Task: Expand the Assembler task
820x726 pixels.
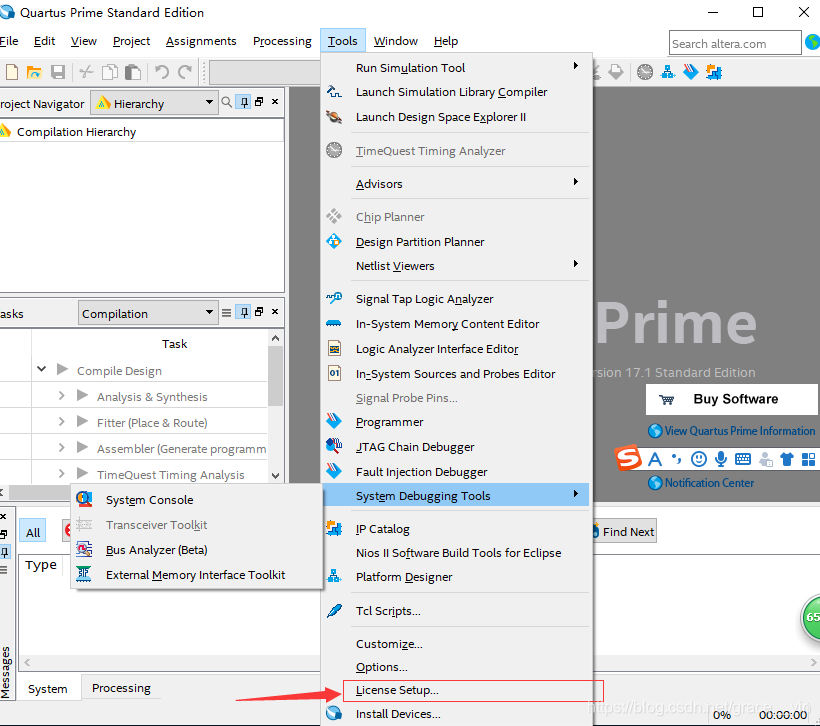Action: point(61,448)
